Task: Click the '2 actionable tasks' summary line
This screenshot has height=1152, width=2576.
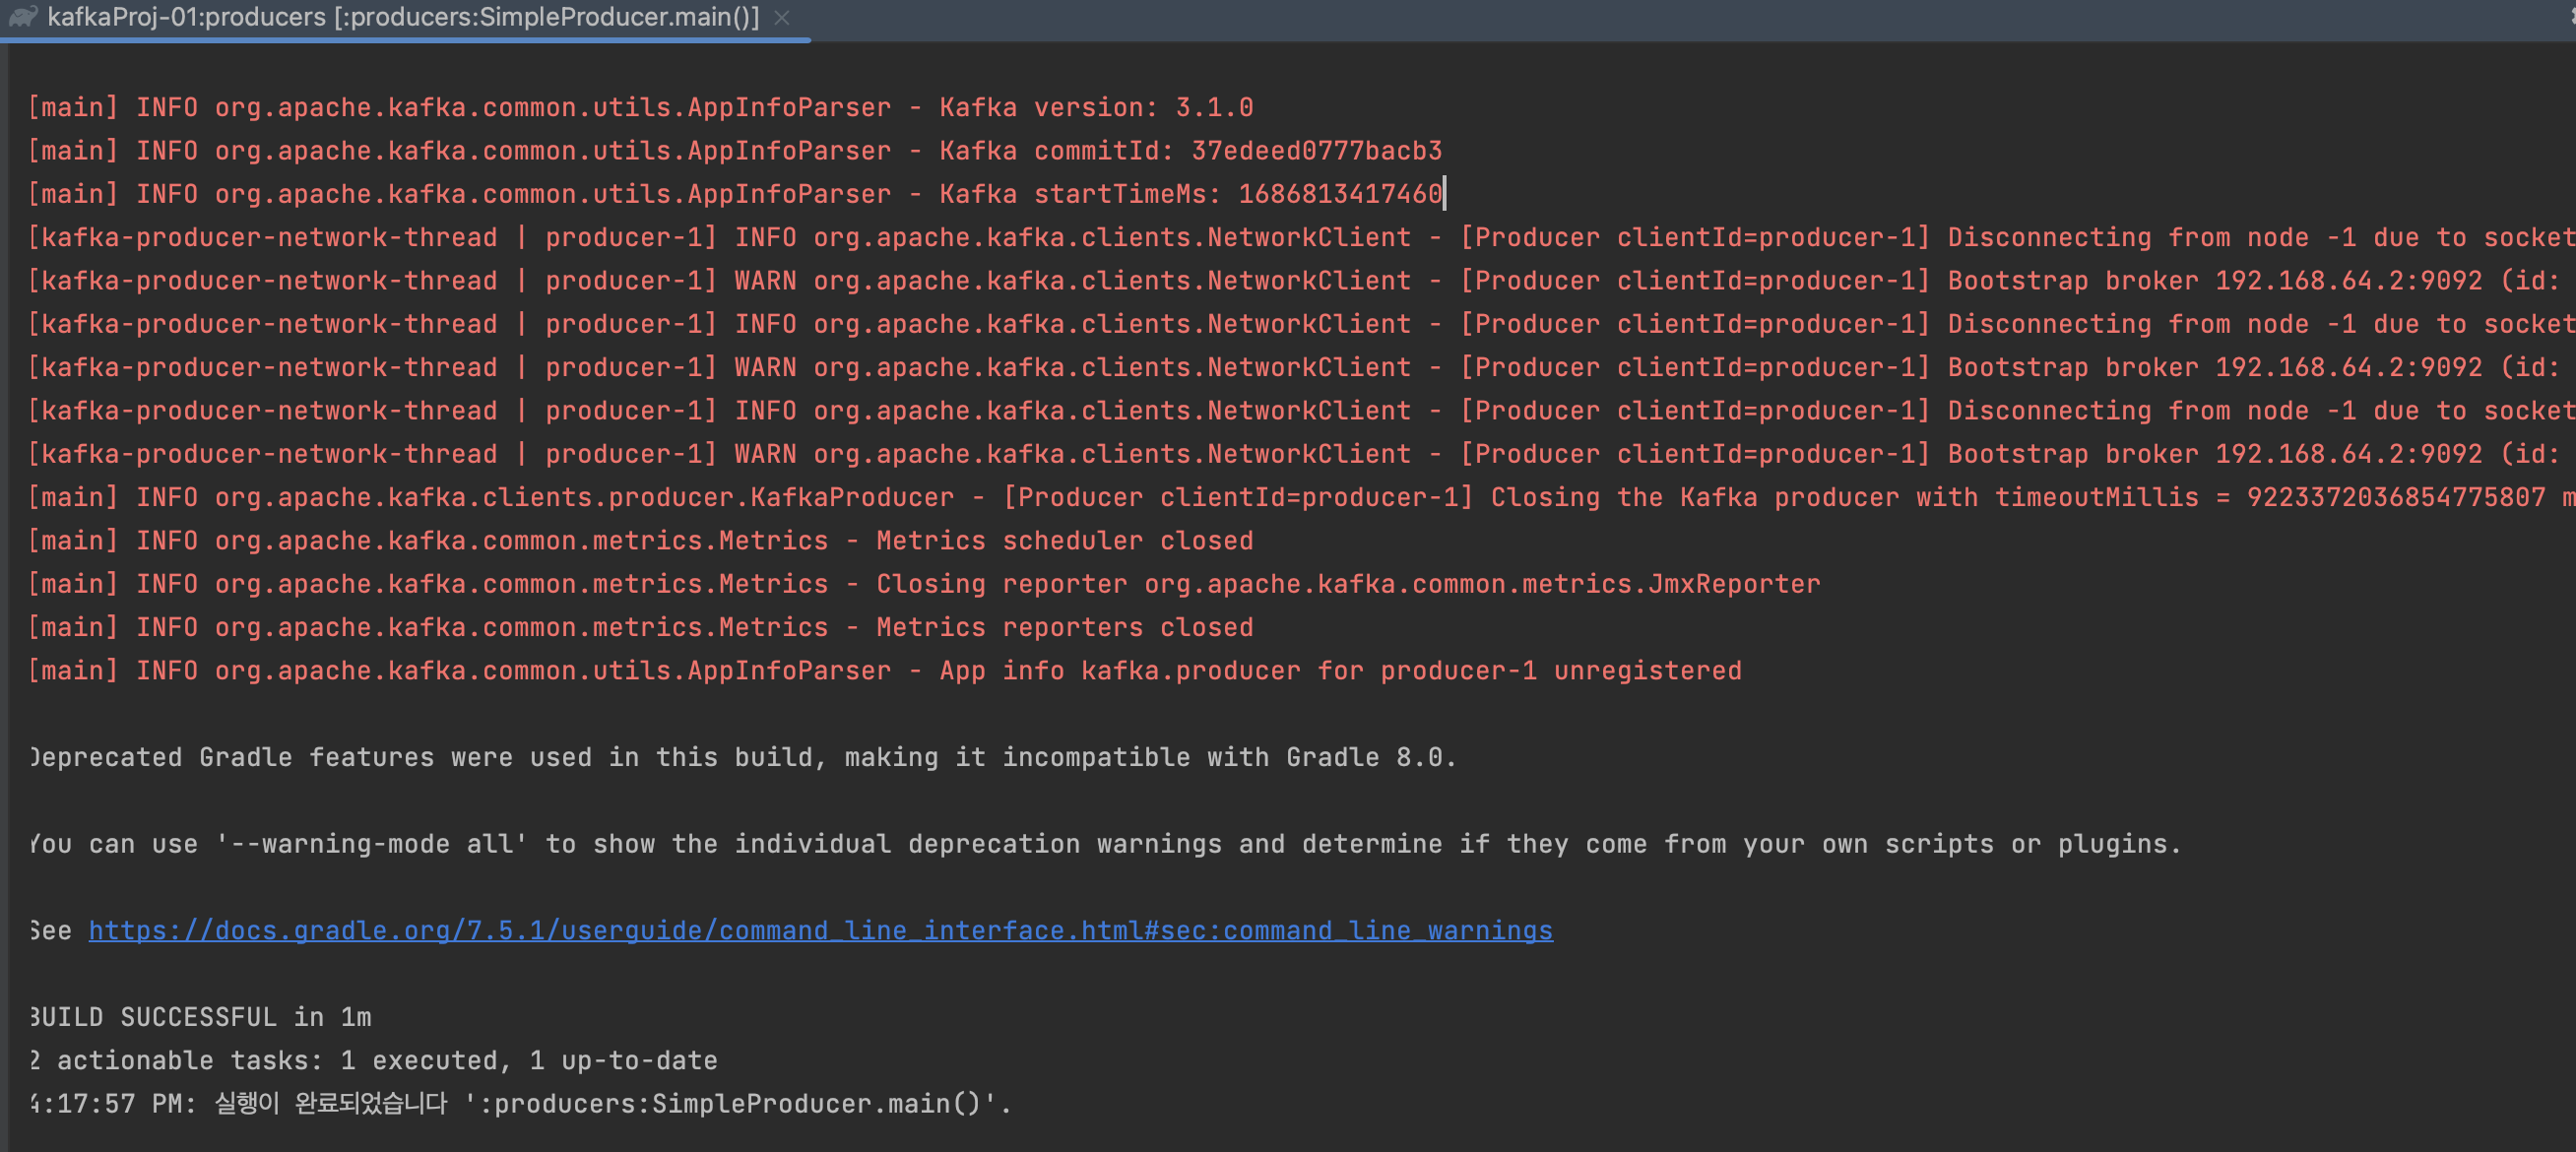Action: pos(373,1060)
